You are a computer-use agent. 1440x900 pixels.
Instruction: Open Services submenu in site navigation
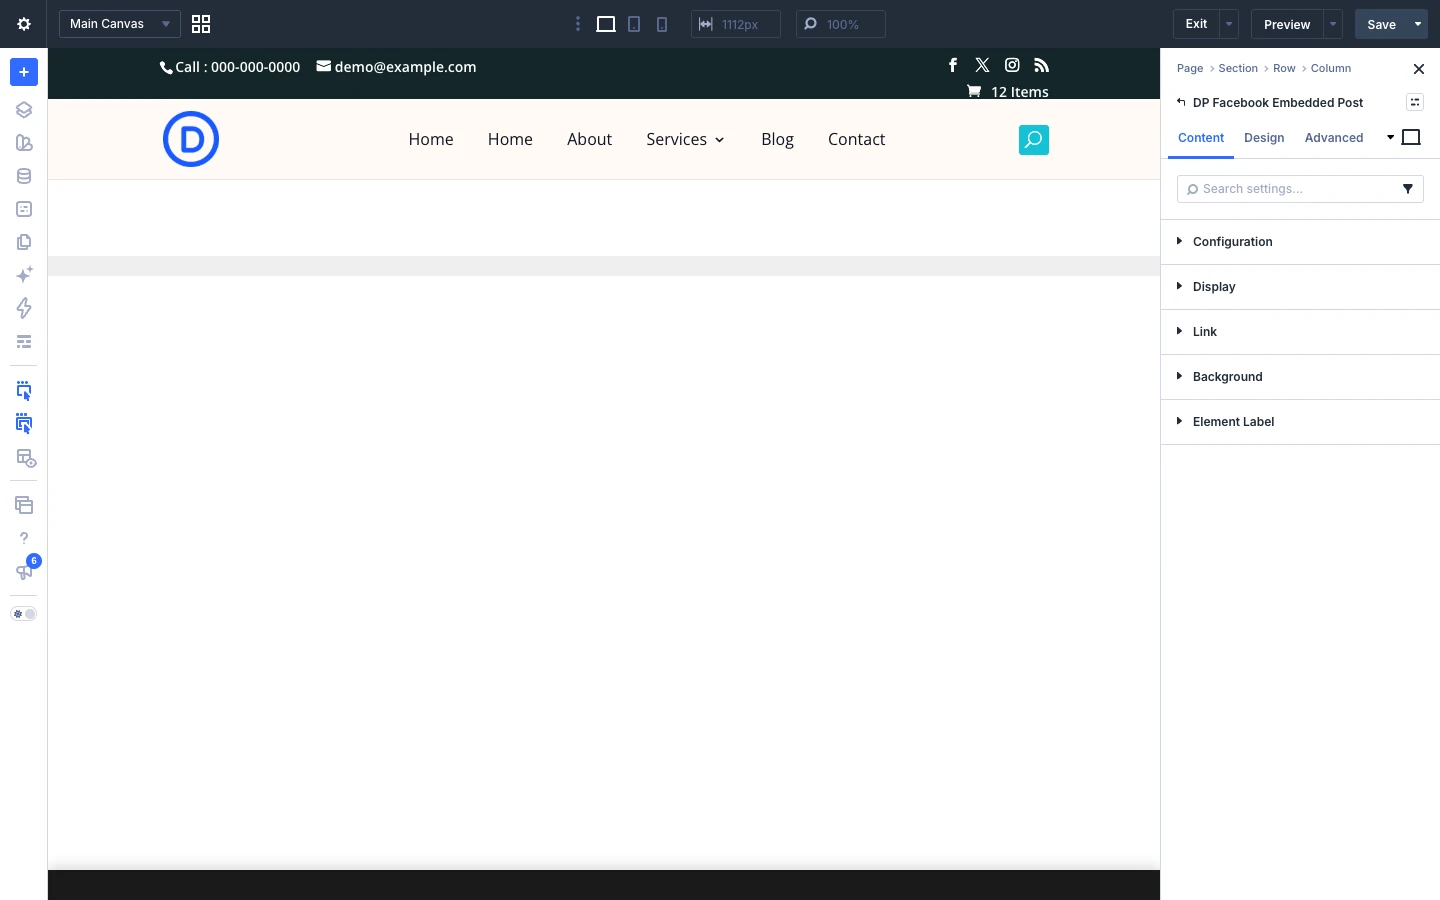pyautogui.click(x=685, y=139)
